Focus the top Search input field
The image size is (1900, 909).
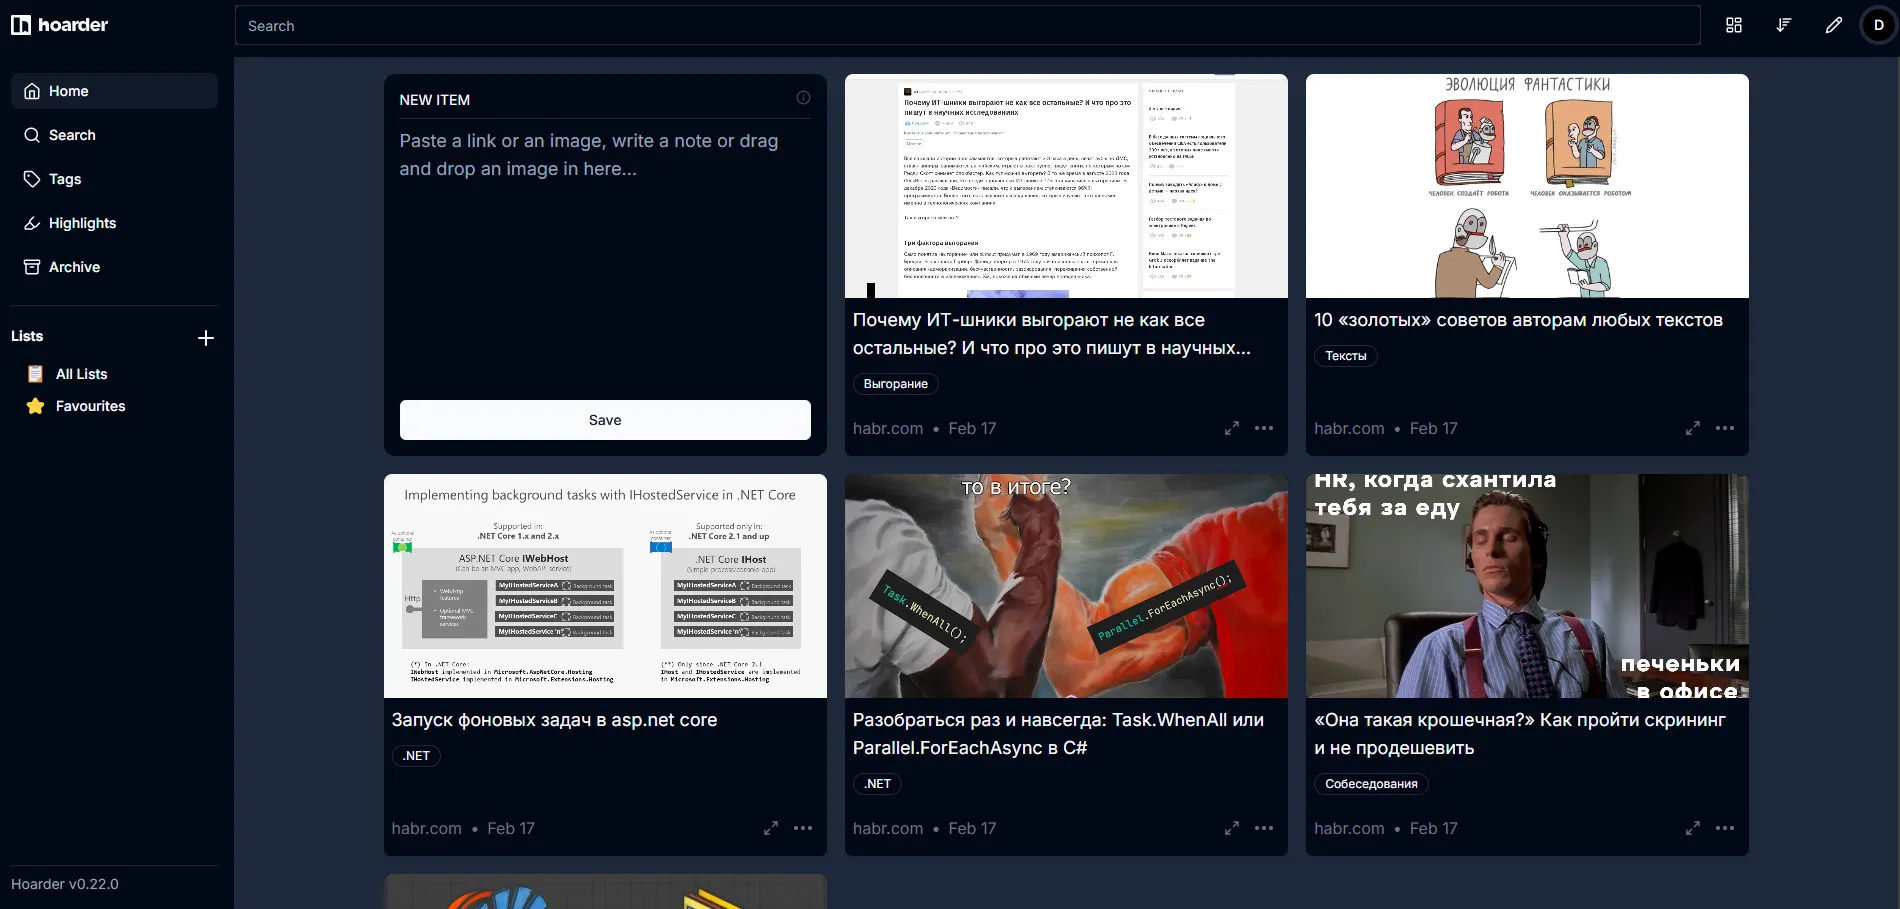(967, 26)
